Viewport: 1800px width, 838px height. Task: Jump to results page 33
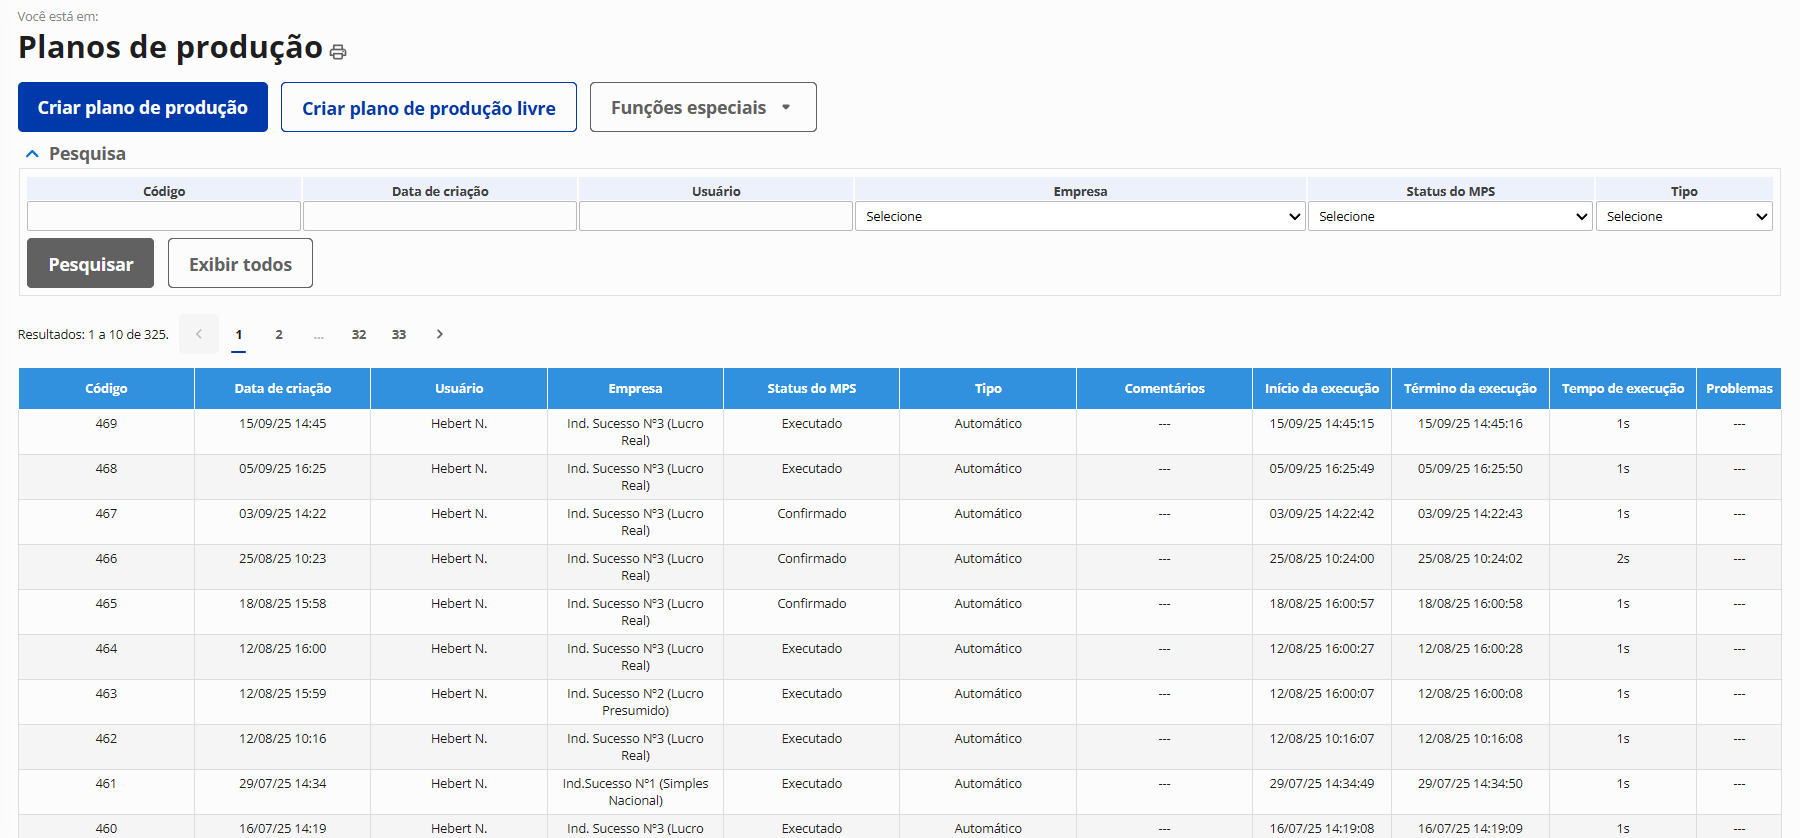399,335
